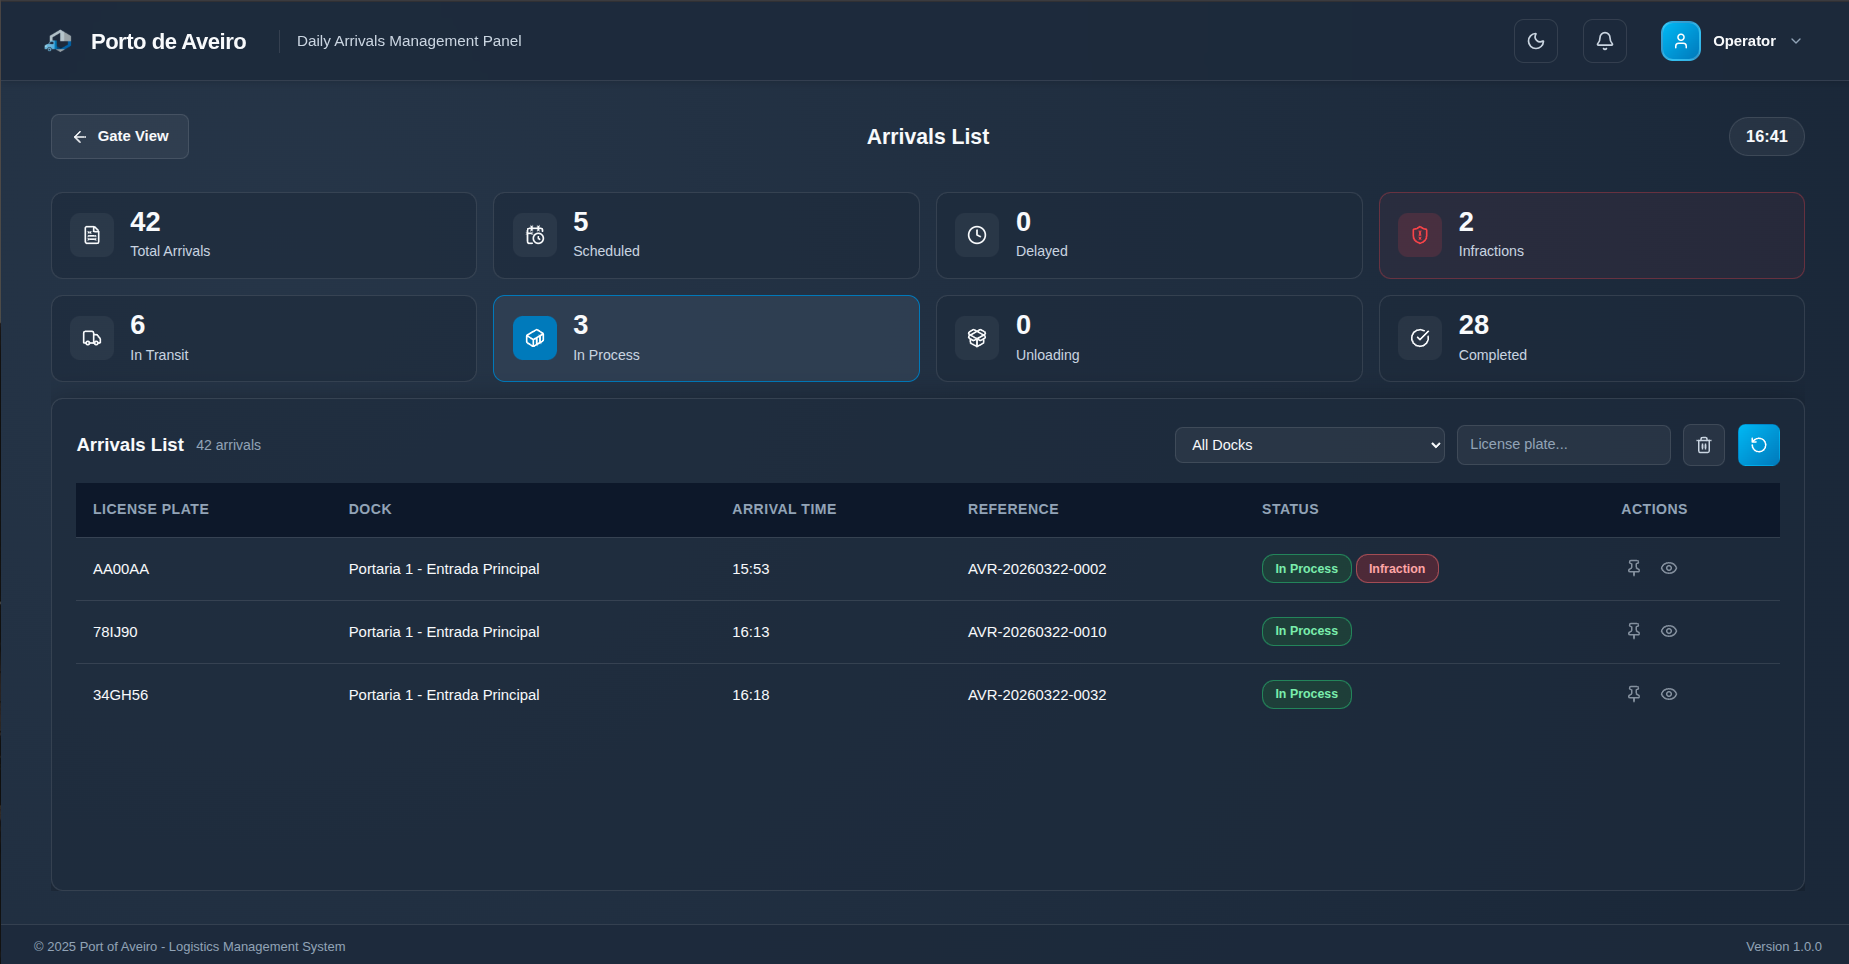The width and height of the screenshot is (1849, 964).
Task: Pin the arrival 78IJ90
Action: pyautogui.click(x=1634, y=631)
